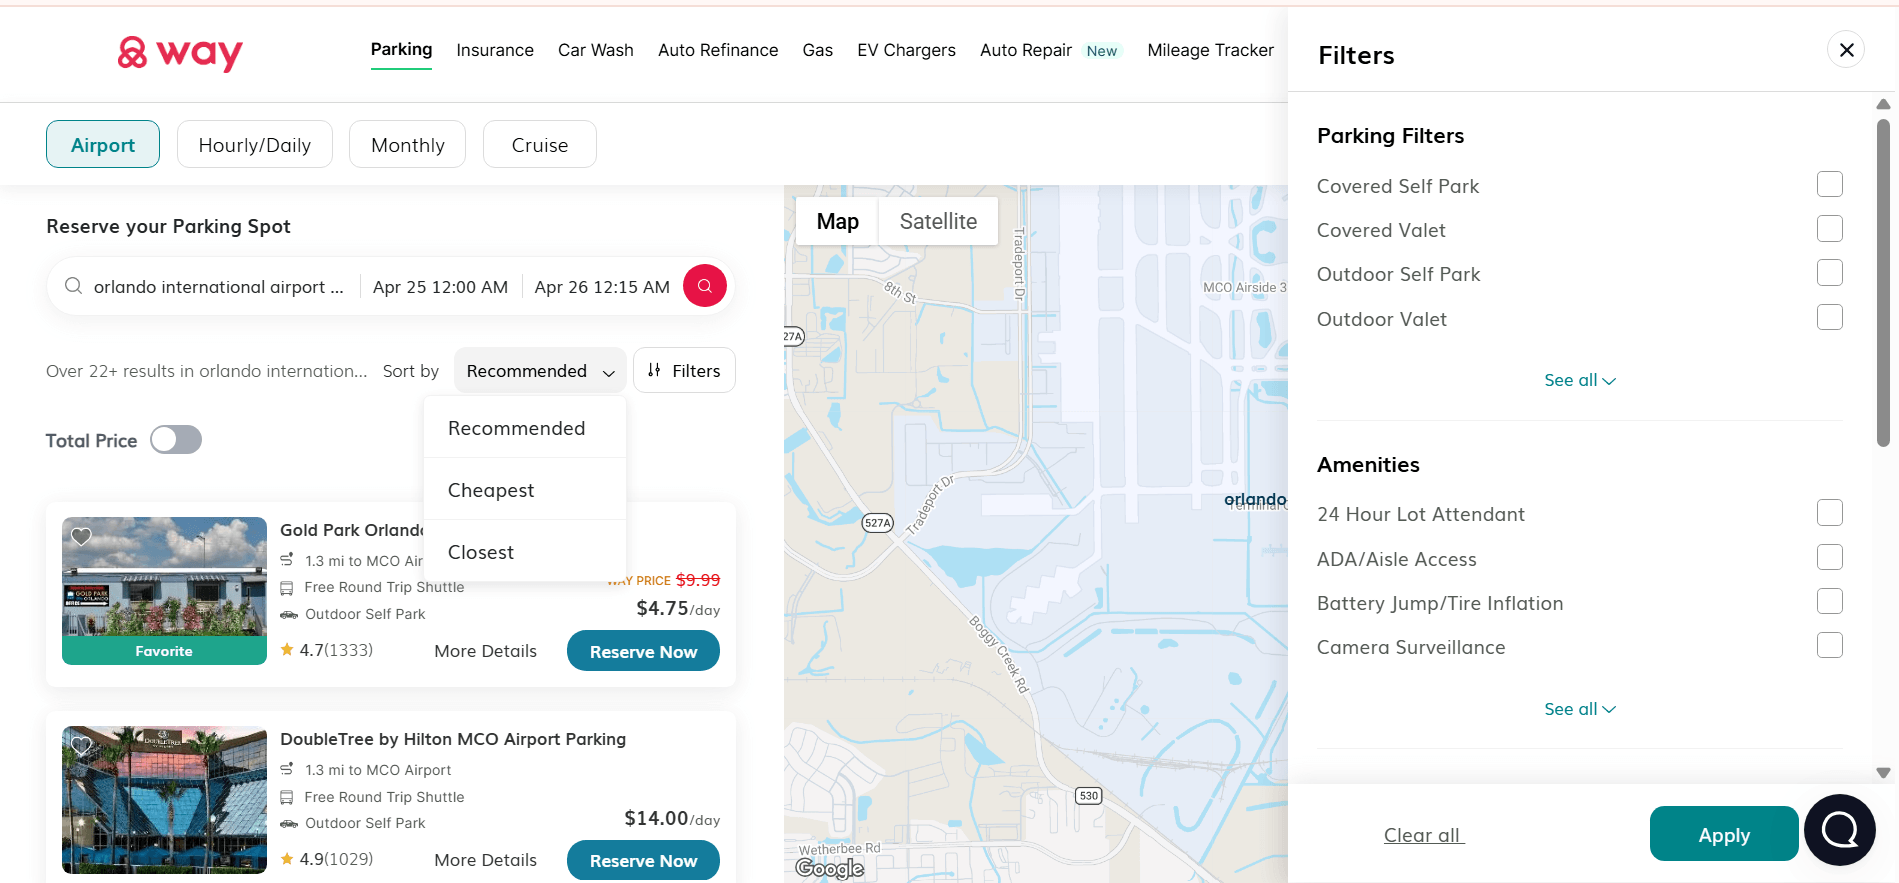
Task: Select the Hourly/Daily parking tab
Action: coord(255,144)
